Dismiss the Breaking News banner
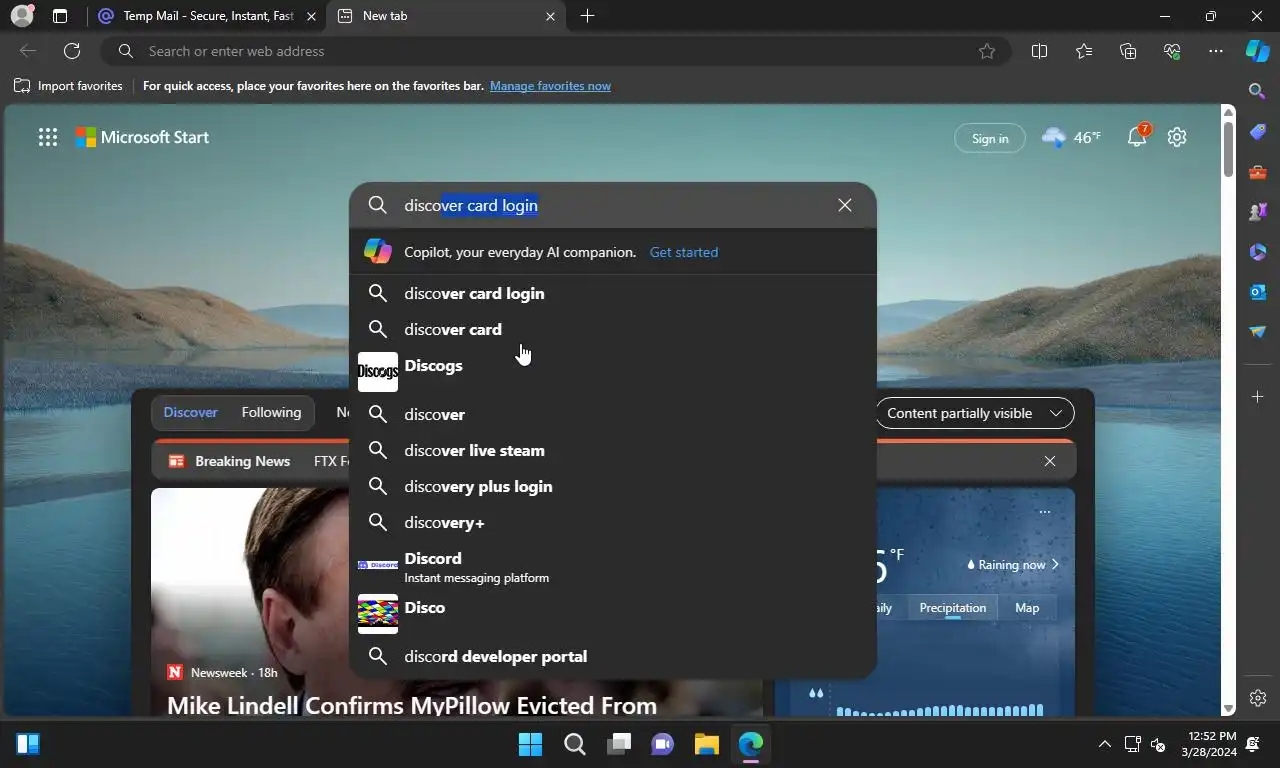Screen dimensions: 1280x768 pyautogui.click(x=1050, y=461)
